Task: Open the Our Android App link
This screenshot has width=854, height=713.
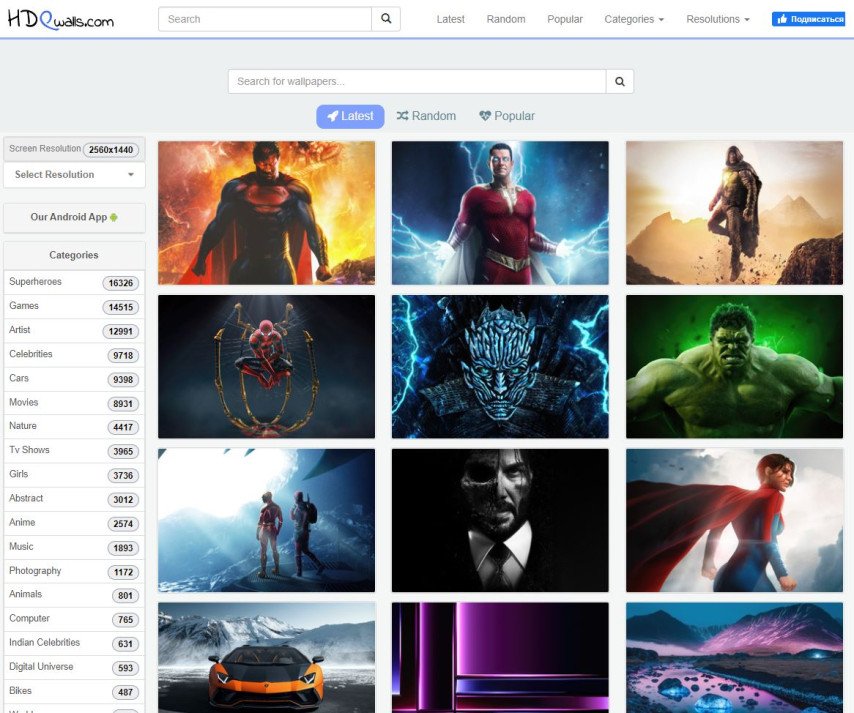Action: [74, 217]
